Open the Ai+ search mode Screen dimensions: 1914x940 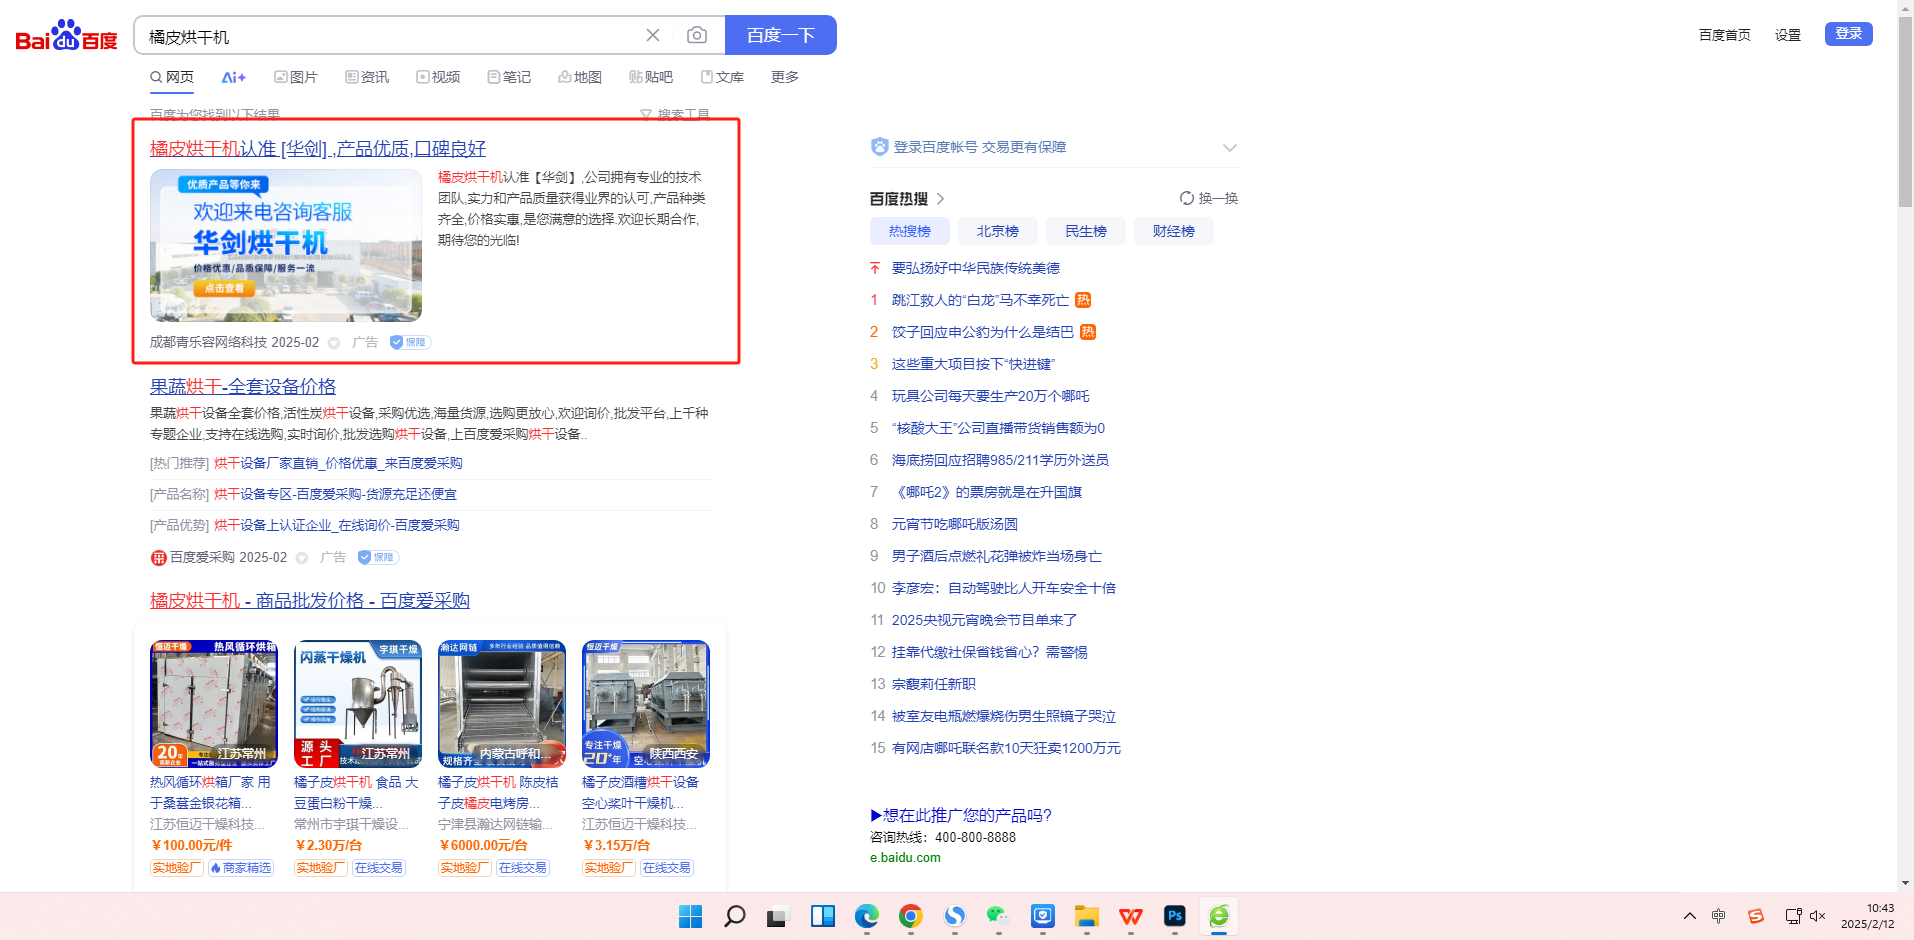coord(234,78)
